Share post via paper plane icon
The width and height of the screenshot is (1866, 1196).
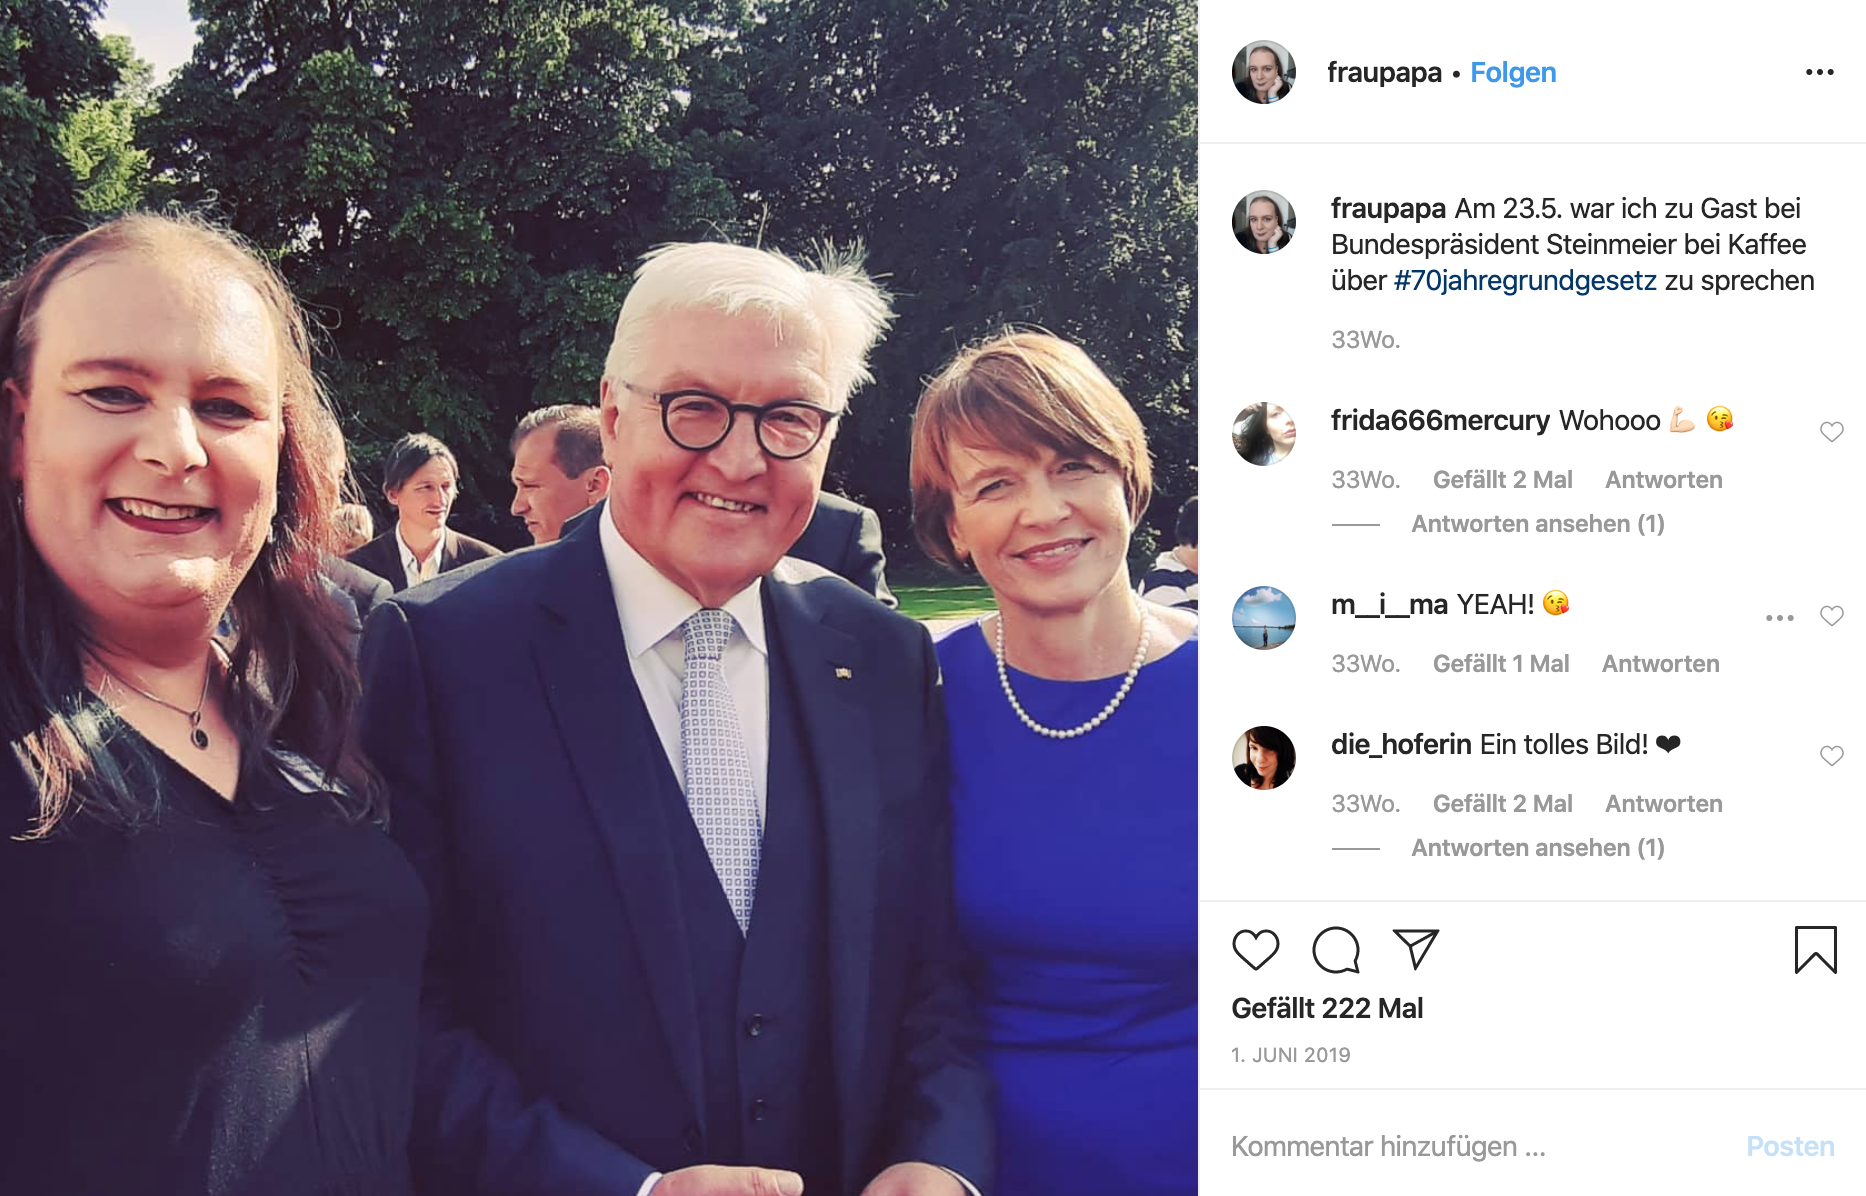(1415, 949)
